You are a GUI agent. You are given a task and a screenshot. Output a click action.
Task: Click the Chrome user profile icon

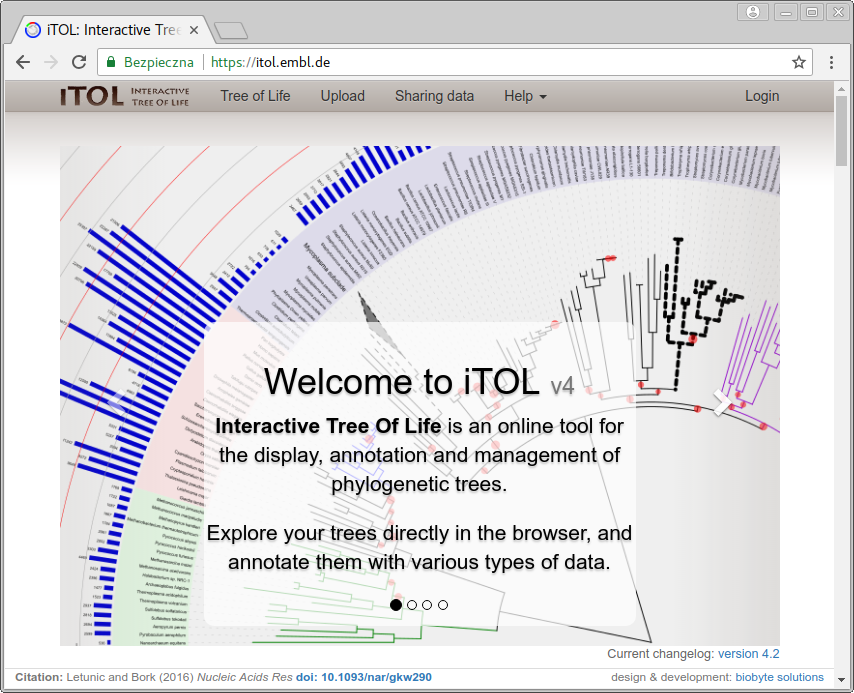[752, 12]
